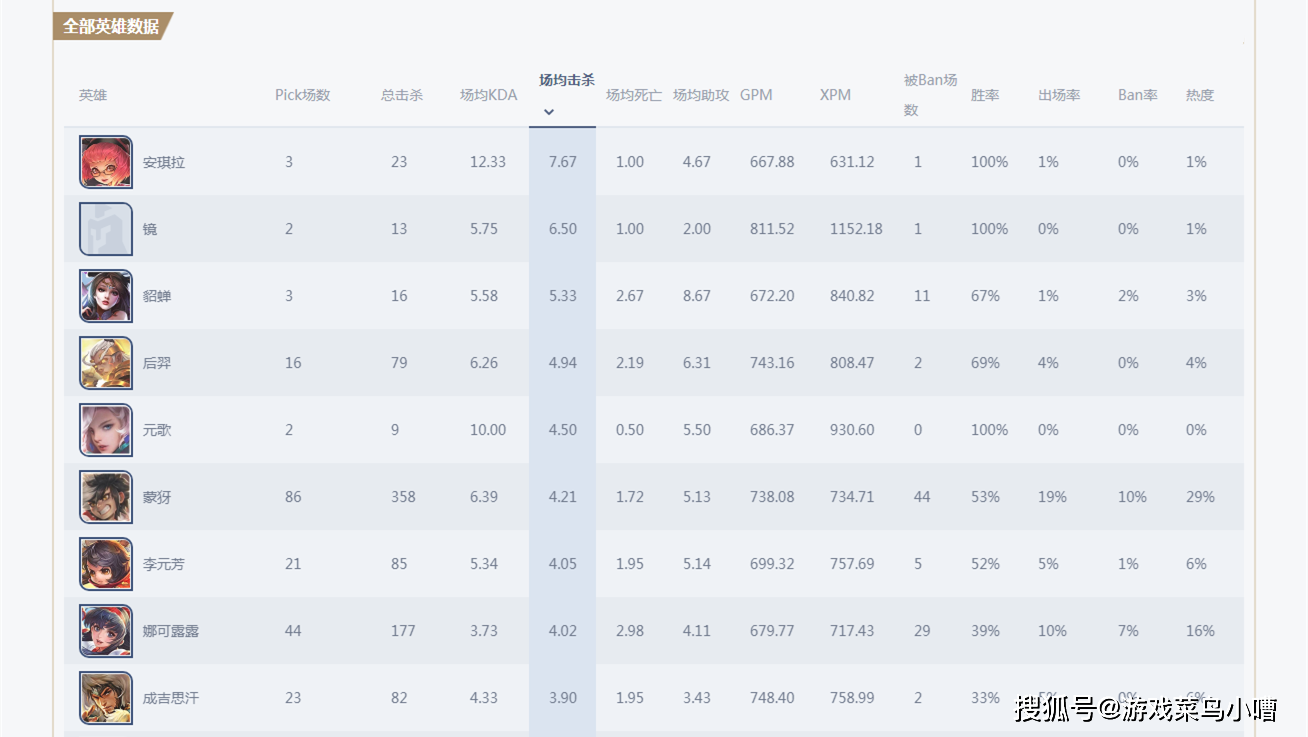Image resolution: width=1308 pixels, height=737 pixels.
Task: Click XPM column header
Action: 835,95
